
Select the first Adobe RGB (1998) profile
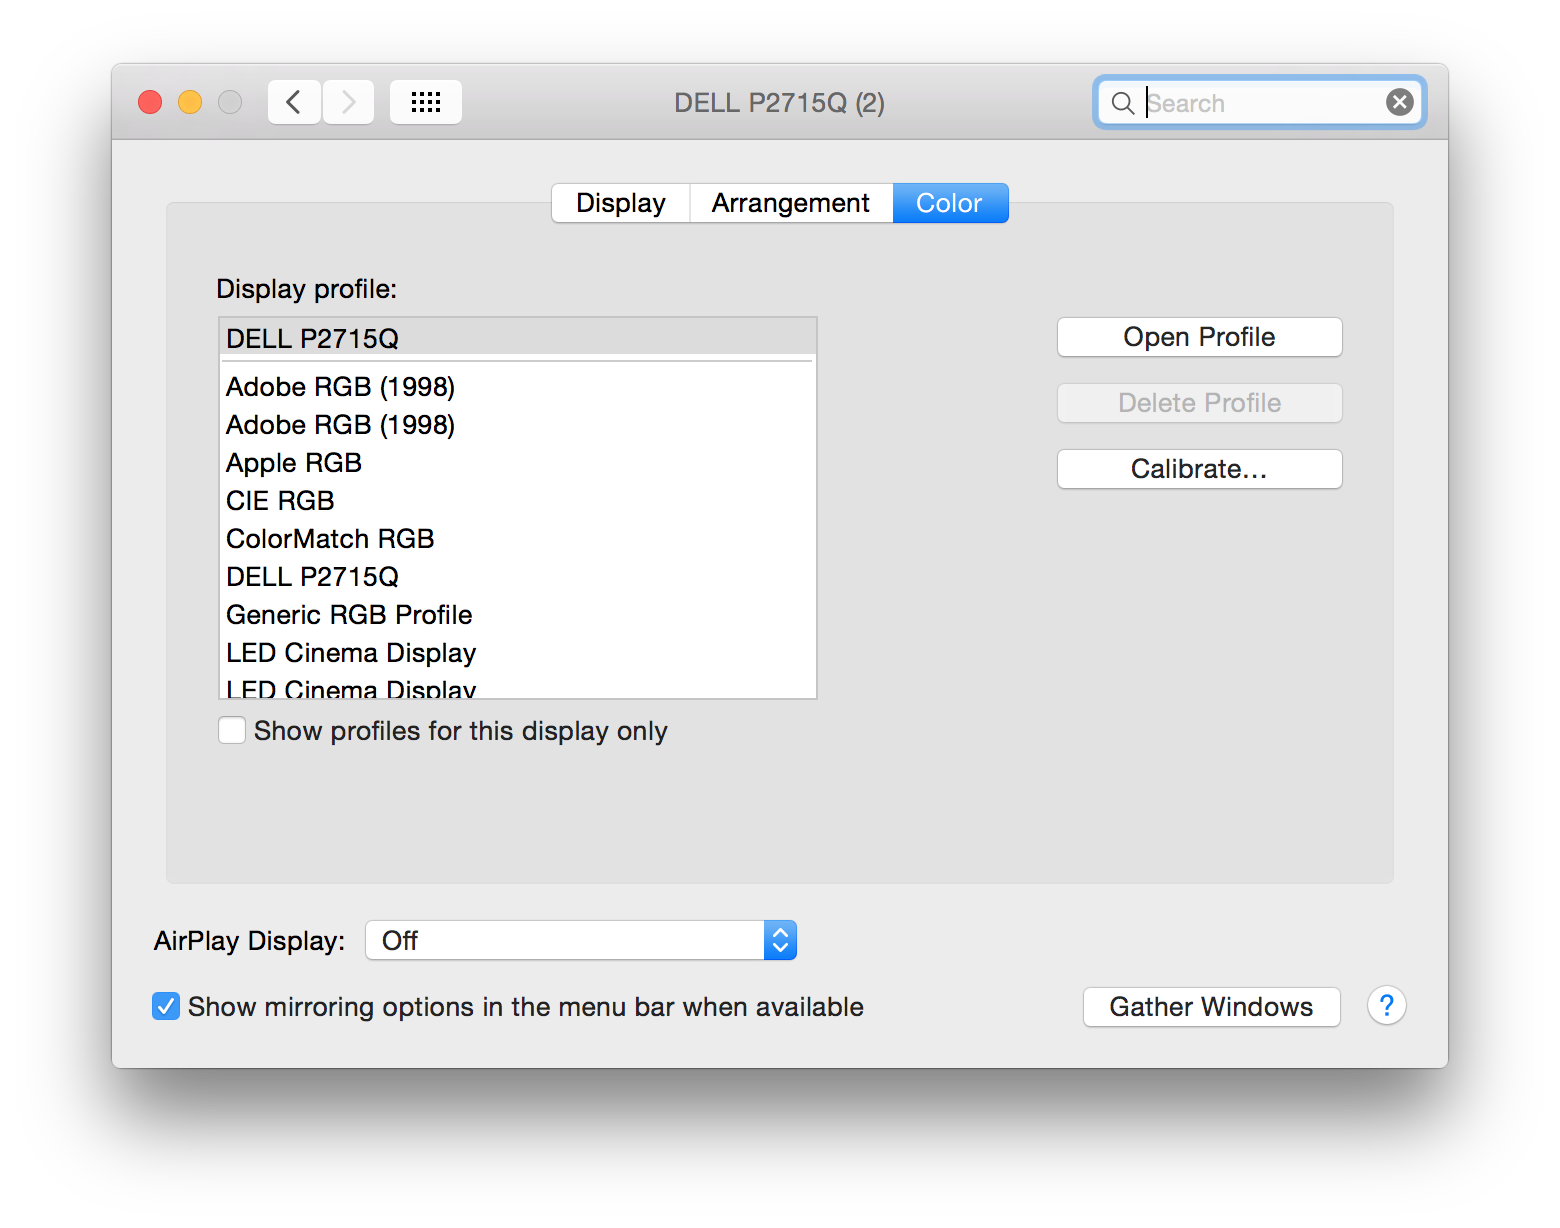coord(518,387)
